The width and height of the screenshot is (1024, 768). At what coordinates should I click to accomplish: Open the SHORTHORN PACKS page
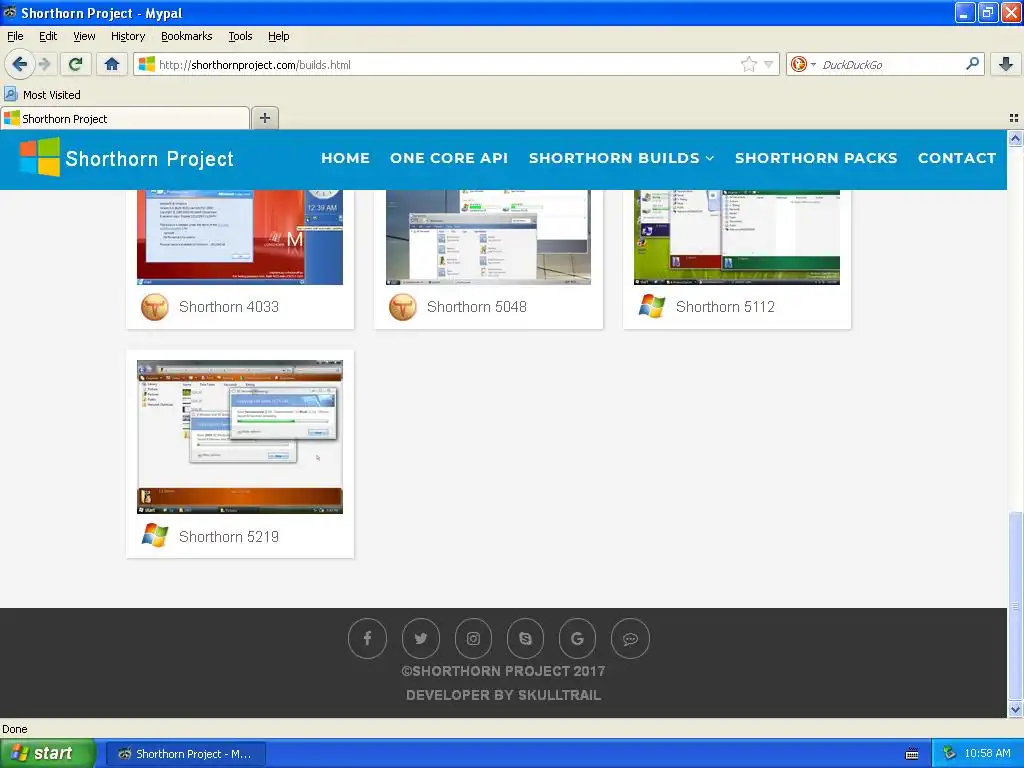[x=816, y=158]
